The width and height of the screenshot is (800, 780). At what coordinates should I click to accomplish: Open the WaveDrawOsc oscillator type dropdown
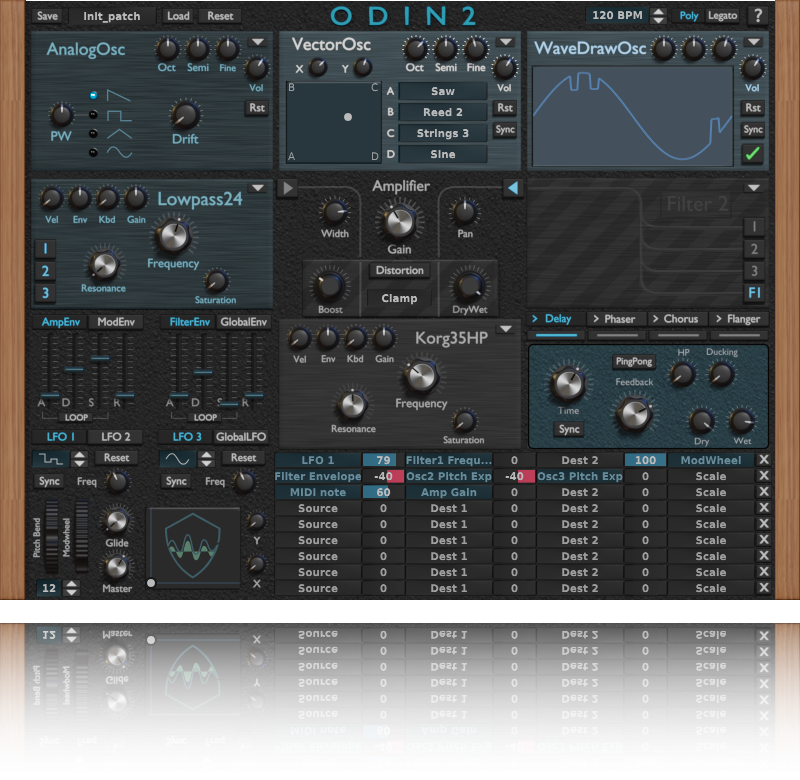pyautogui.click(x=754, y=42)
